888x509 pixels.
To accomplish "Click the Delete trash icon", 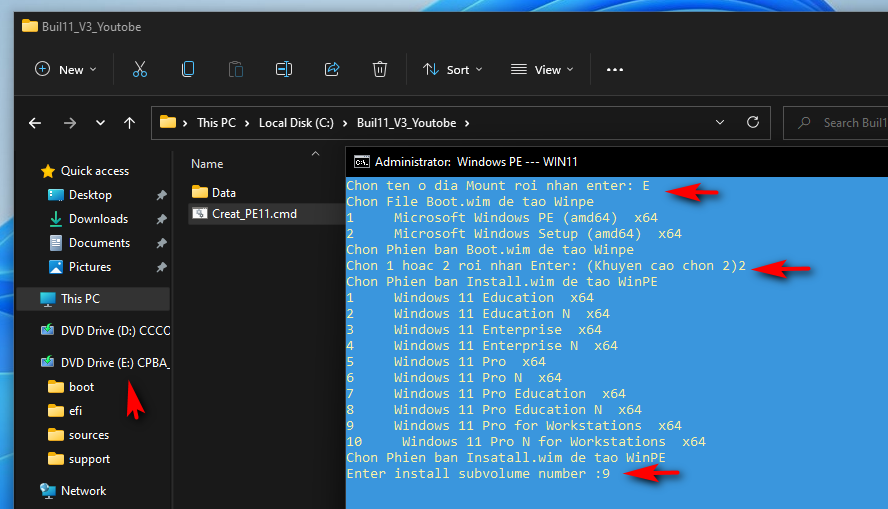I will pyautogui.click(x=379, y=70).
